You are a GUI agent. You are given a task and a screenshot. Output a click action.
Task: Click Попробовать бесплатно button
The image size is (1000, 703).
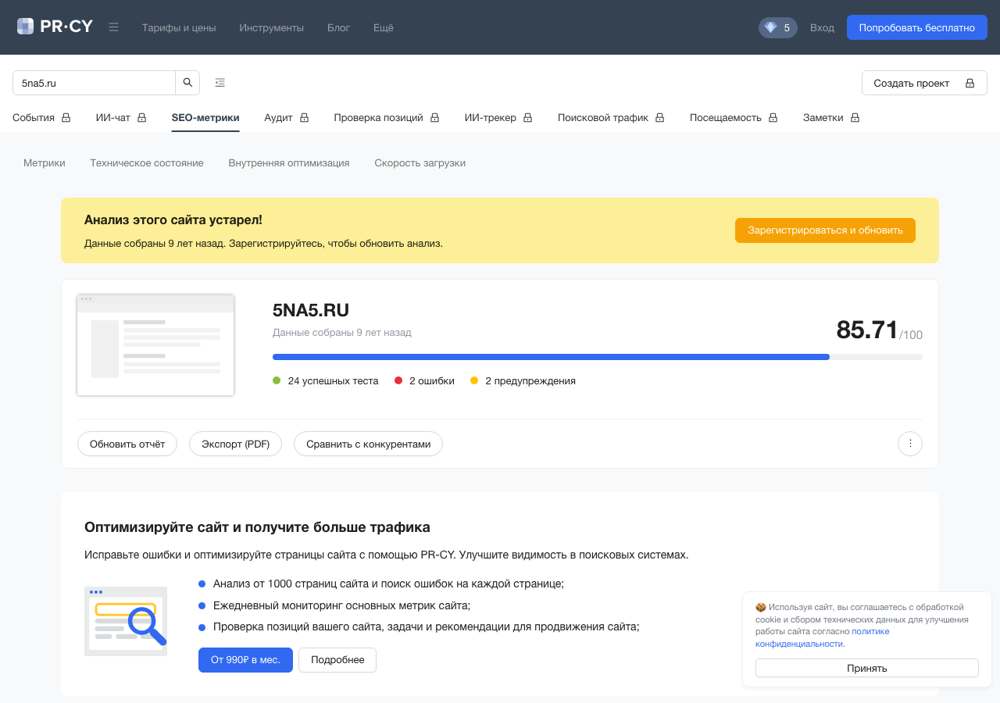point(916,27)
